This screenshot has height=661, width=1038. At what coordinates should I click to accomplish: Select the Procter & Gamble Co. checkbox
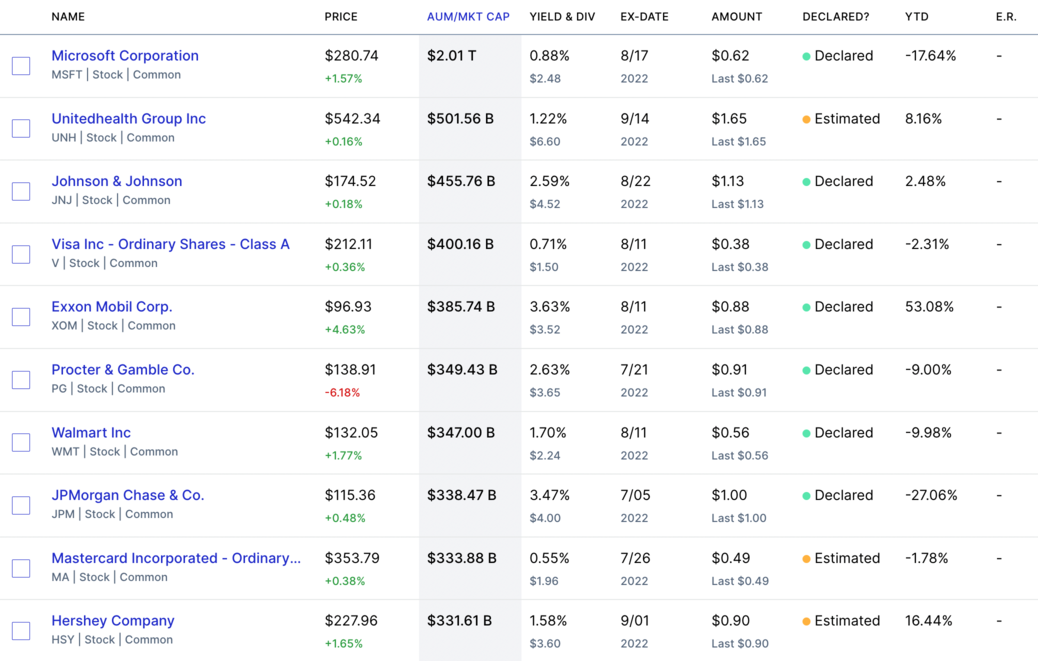(21, 379)
